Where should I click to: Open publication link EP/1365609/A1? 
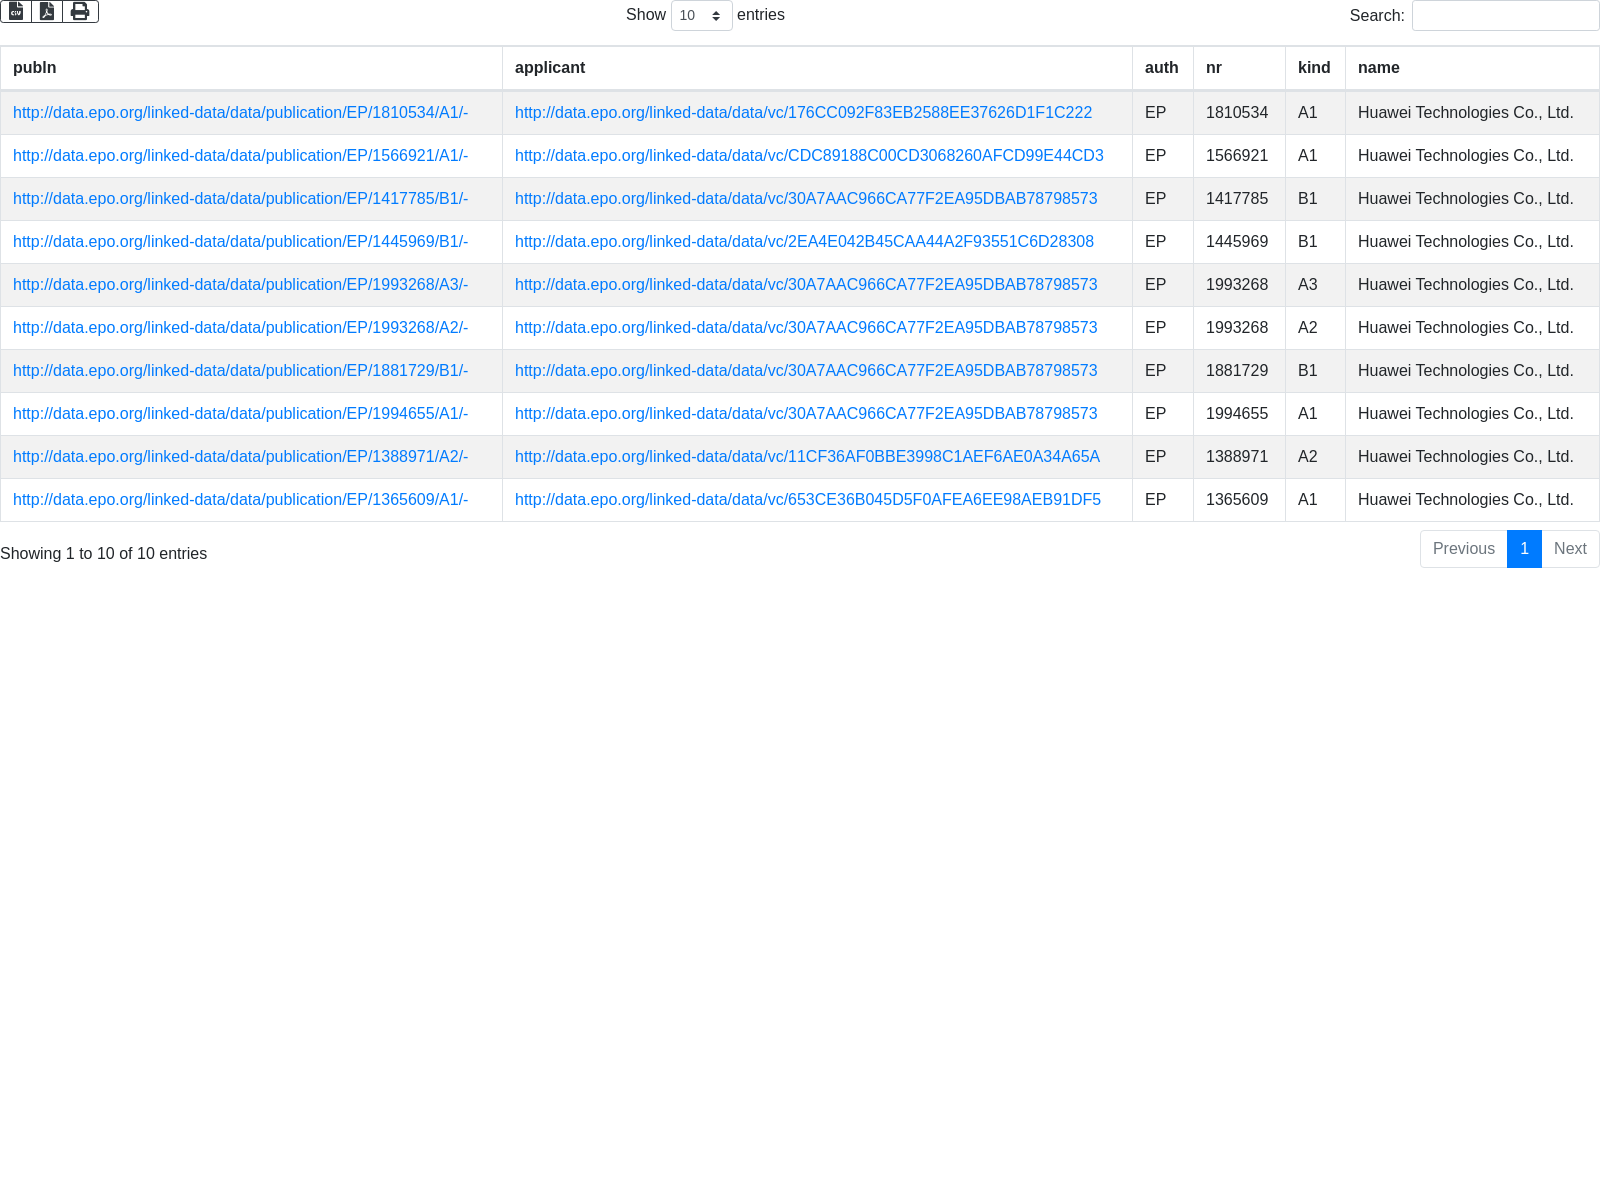coord(240,500)
